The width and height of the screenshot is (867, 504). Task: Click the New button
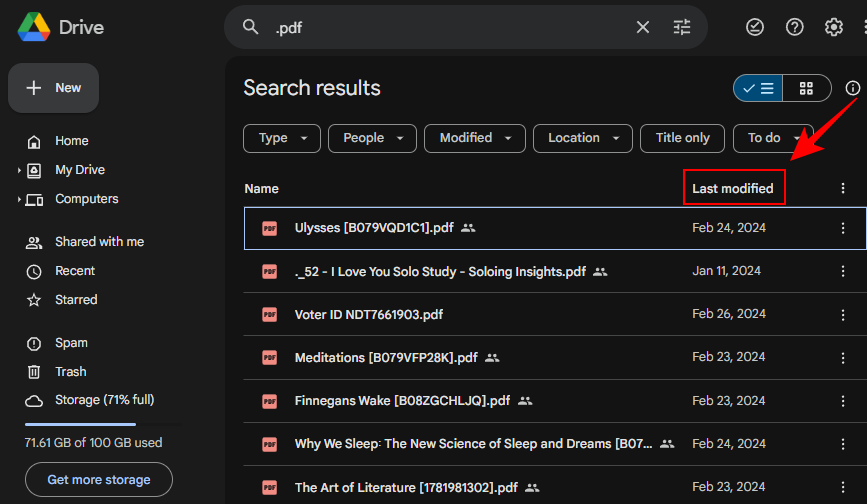(x=54, y=88)
